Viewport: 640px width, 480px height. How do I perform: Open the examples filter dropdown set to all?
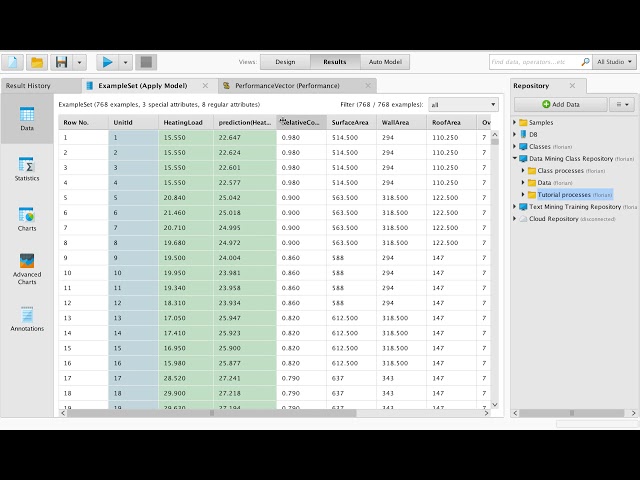pos(463,105)
